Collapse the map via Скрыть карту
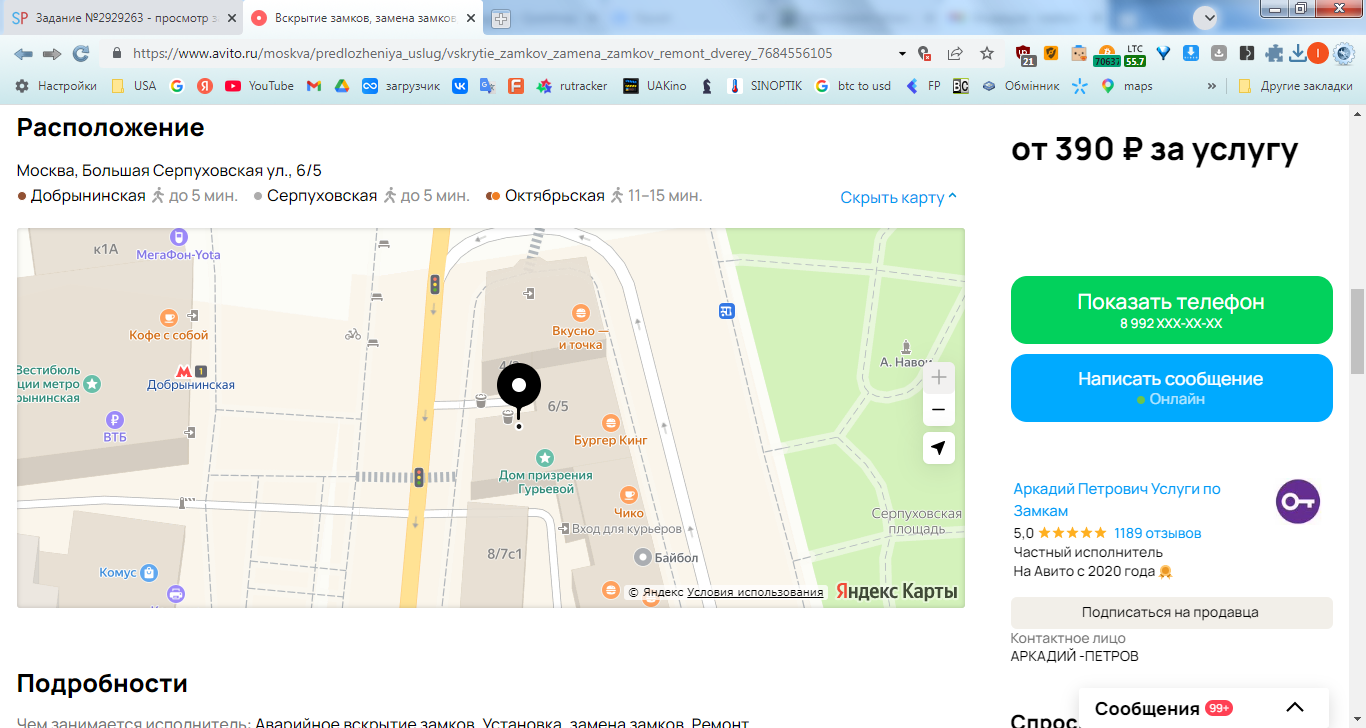 [x=899, y=197]
